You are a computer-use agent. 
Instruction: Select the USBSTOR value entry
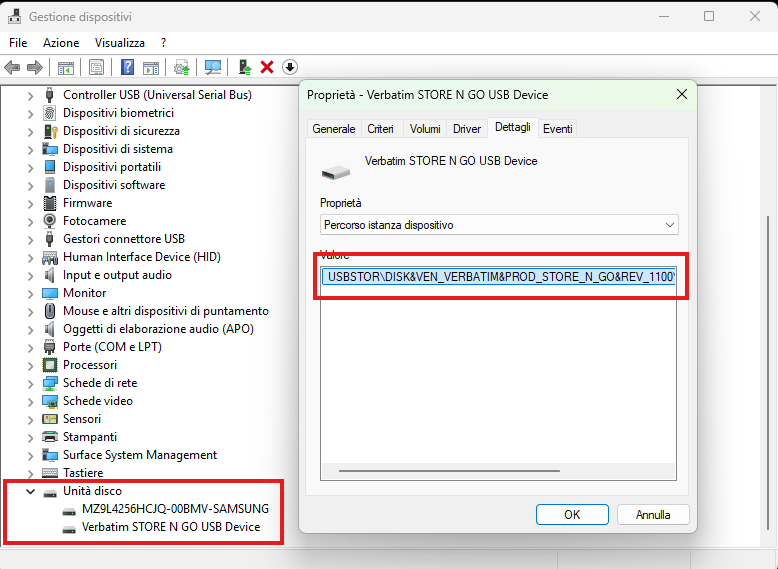point(500,276)
